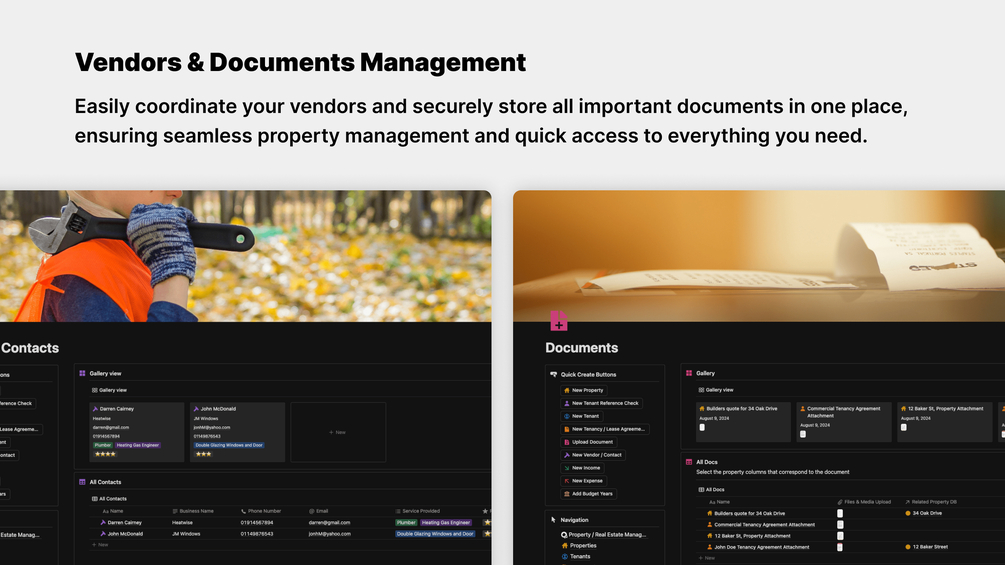Viewport: 1005px width, 565px height.
Task: Click the purple All Contacts table icon
Action: [82, 482]
